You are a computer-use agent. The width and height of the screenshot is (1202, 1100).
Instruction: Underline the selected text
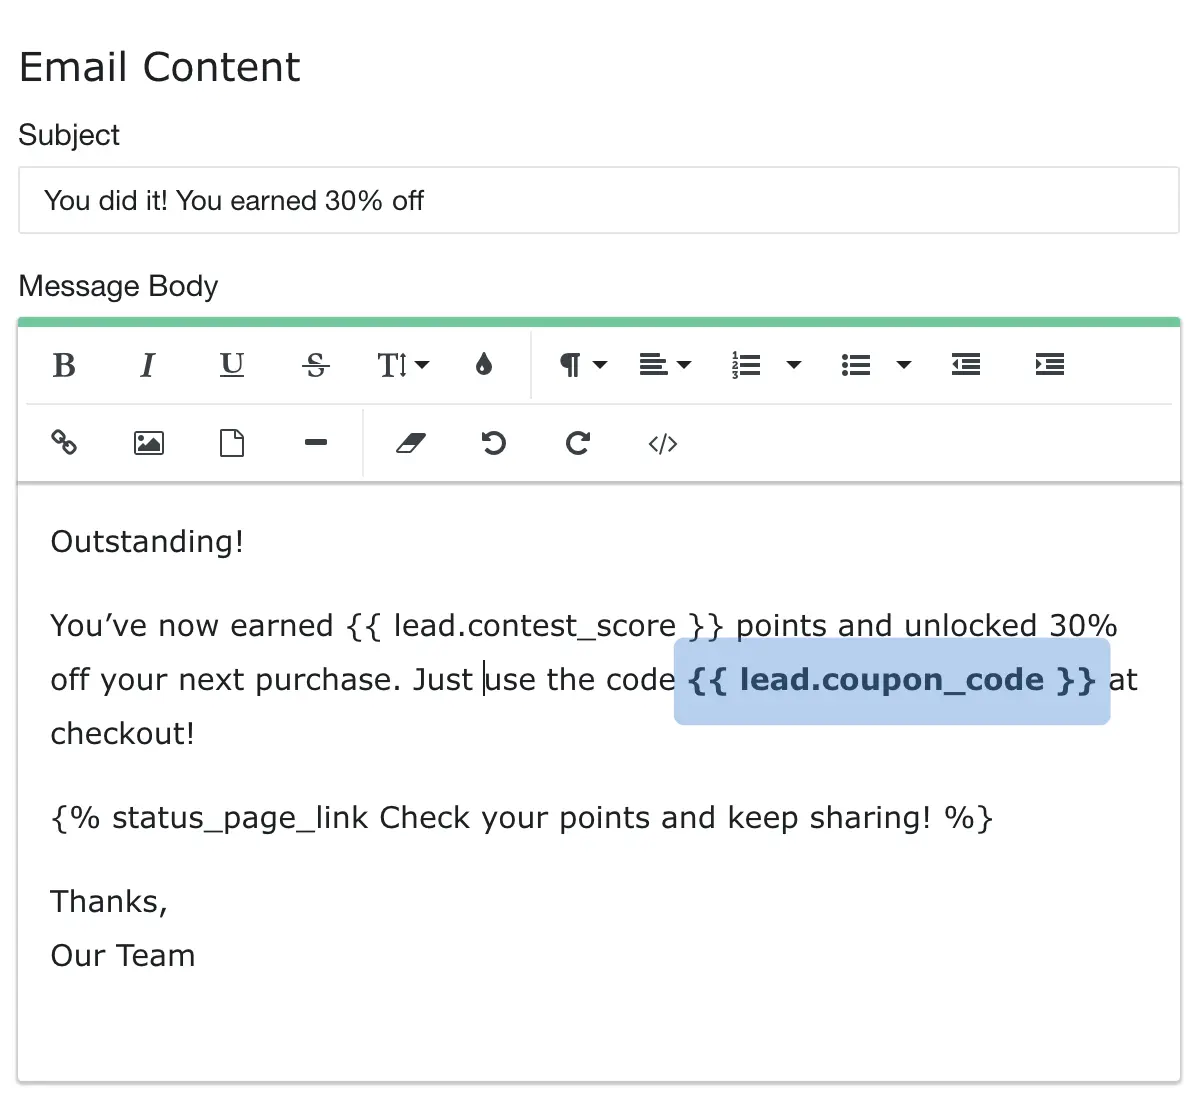[232, 365]
